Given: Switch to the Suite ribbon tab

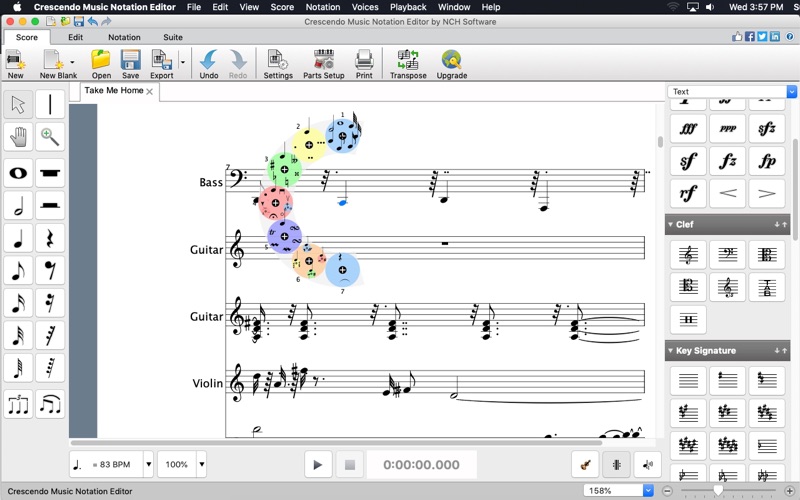Looking at the screenshot, I should click(173, 37).
